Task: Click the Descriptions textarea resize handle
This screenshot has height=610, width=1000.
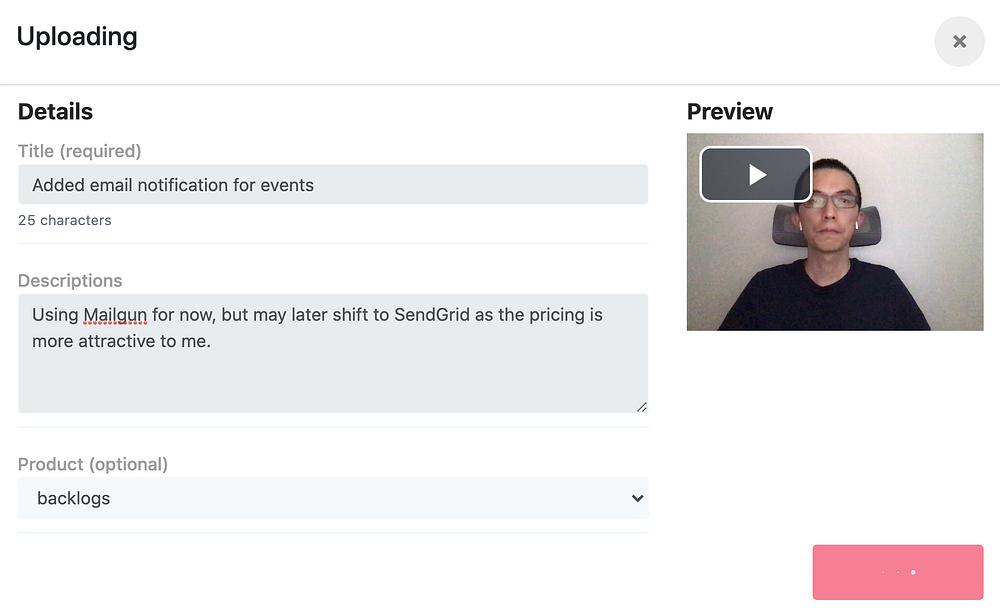Action: (641, 406)
